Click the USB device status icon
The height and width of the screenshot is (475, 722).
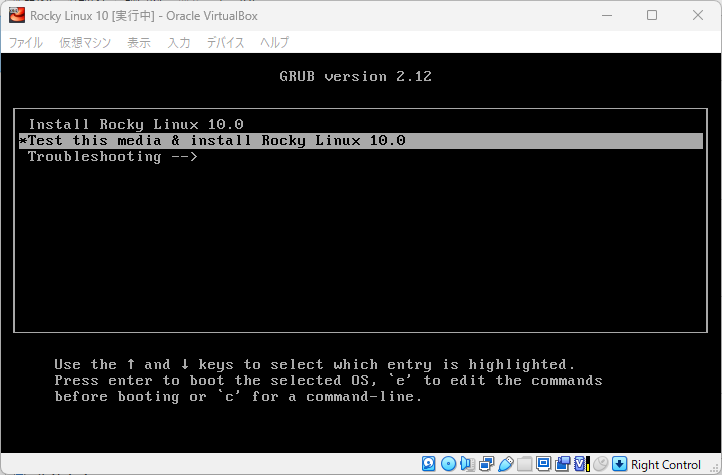pyautogui.click(x=505, y=464)
